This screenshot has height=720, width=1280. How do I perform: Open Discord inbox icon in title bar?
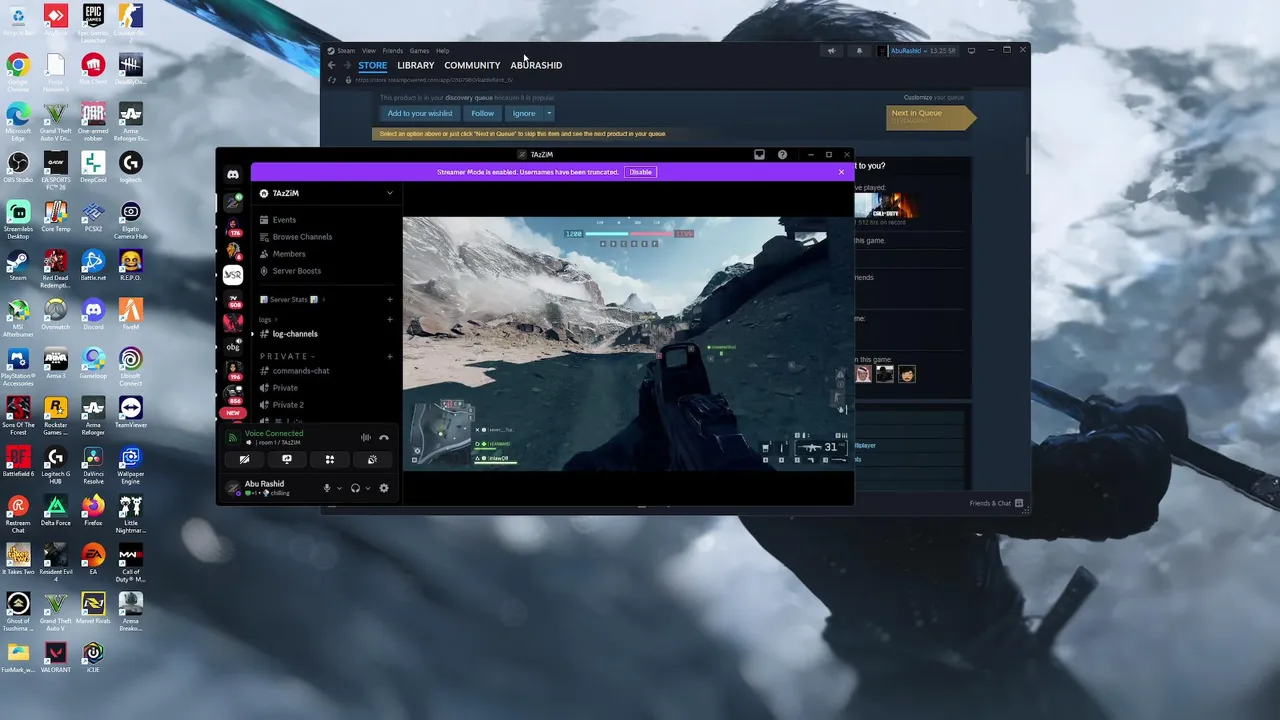click(x=759, y=155)
